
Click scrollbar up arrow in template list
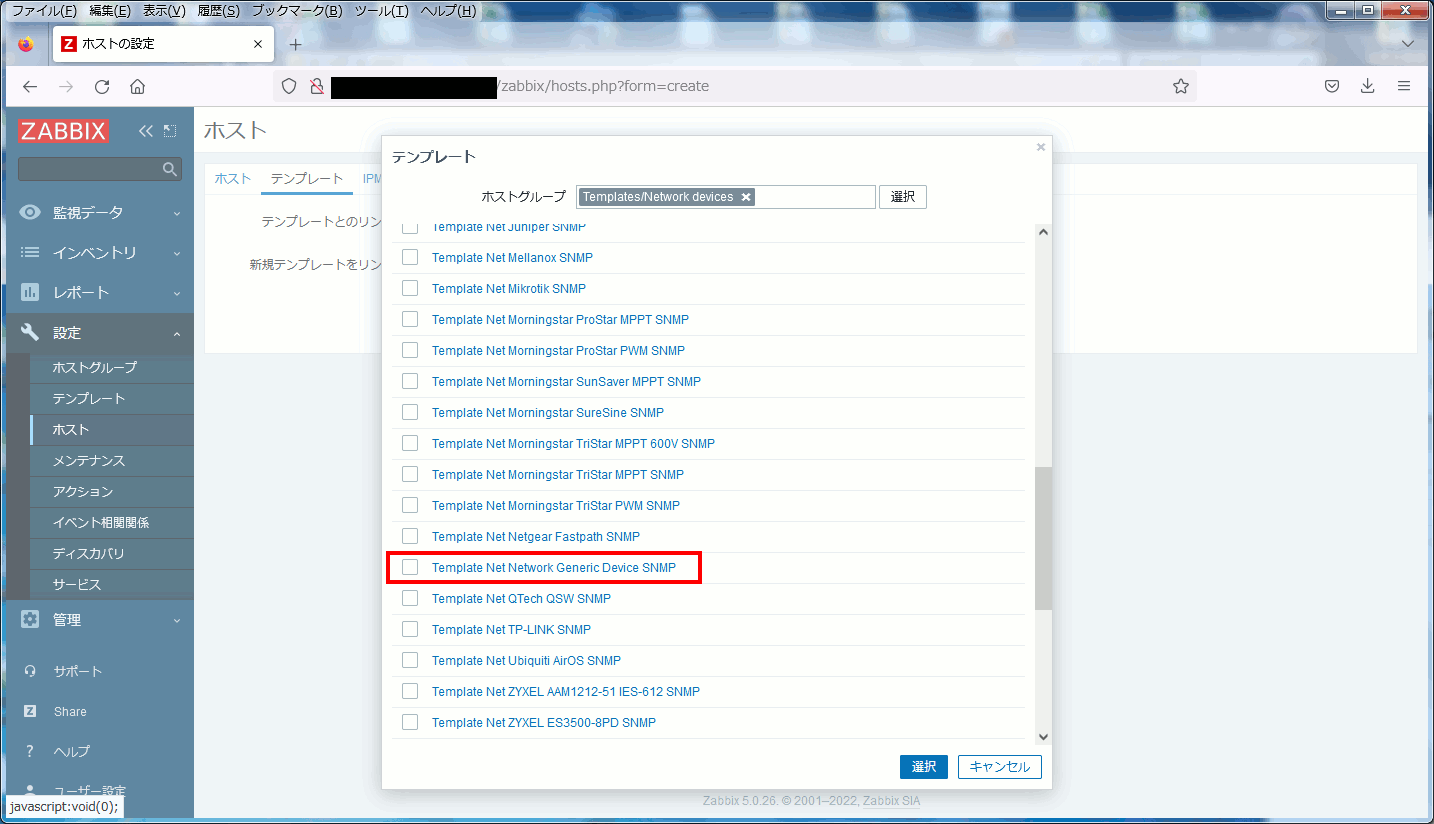(1043, 232)
